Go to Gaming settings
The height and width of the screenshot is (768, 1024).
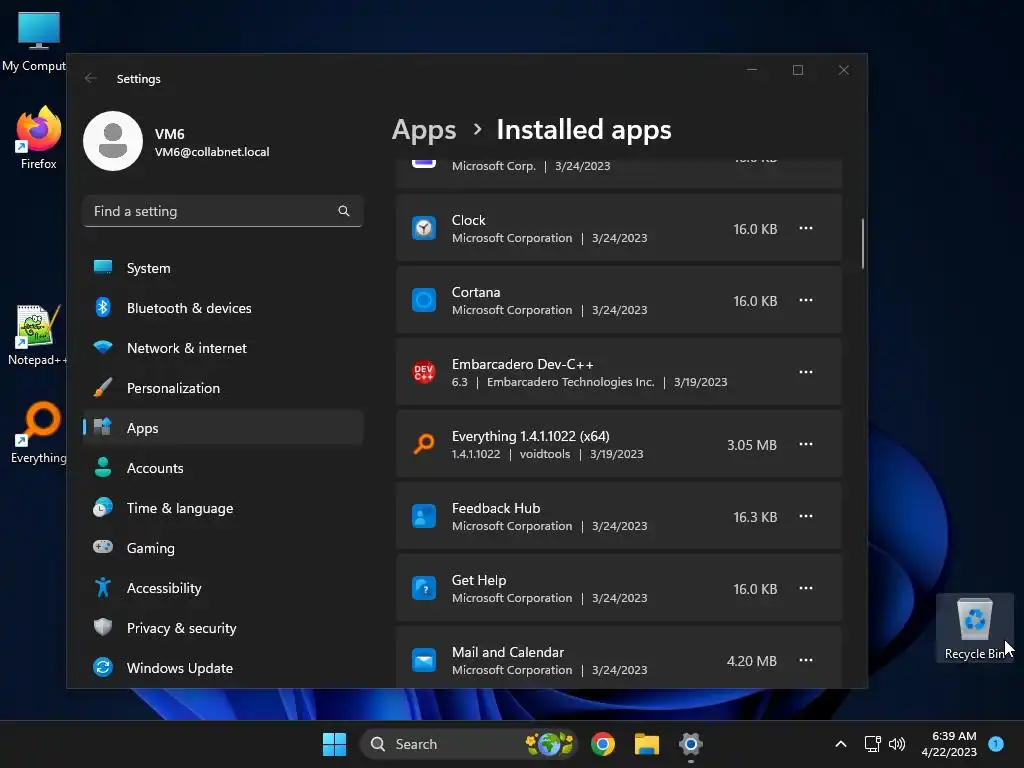pos(223,548)
